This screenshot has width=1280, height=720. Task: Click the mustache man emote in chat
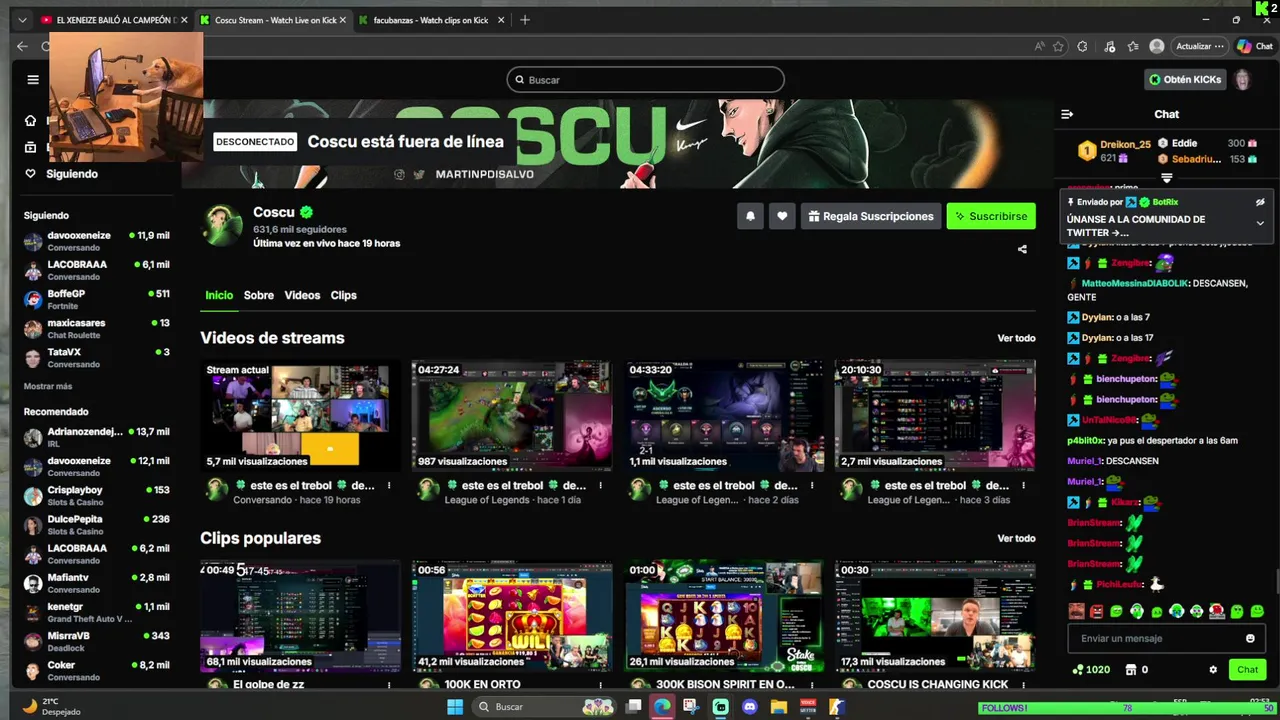(x=1076, y=611)
